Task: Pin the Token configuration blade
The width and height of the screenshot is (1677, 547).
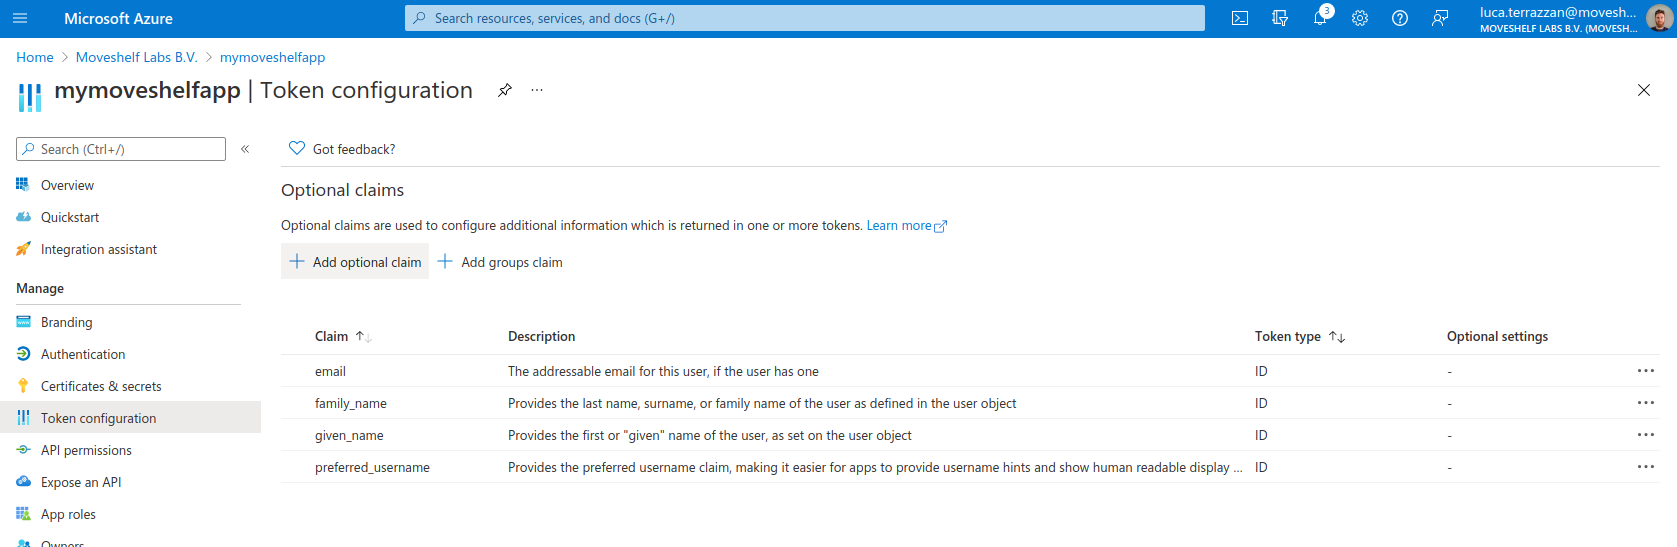Action: pyautogui.click(x=505, y=90)
